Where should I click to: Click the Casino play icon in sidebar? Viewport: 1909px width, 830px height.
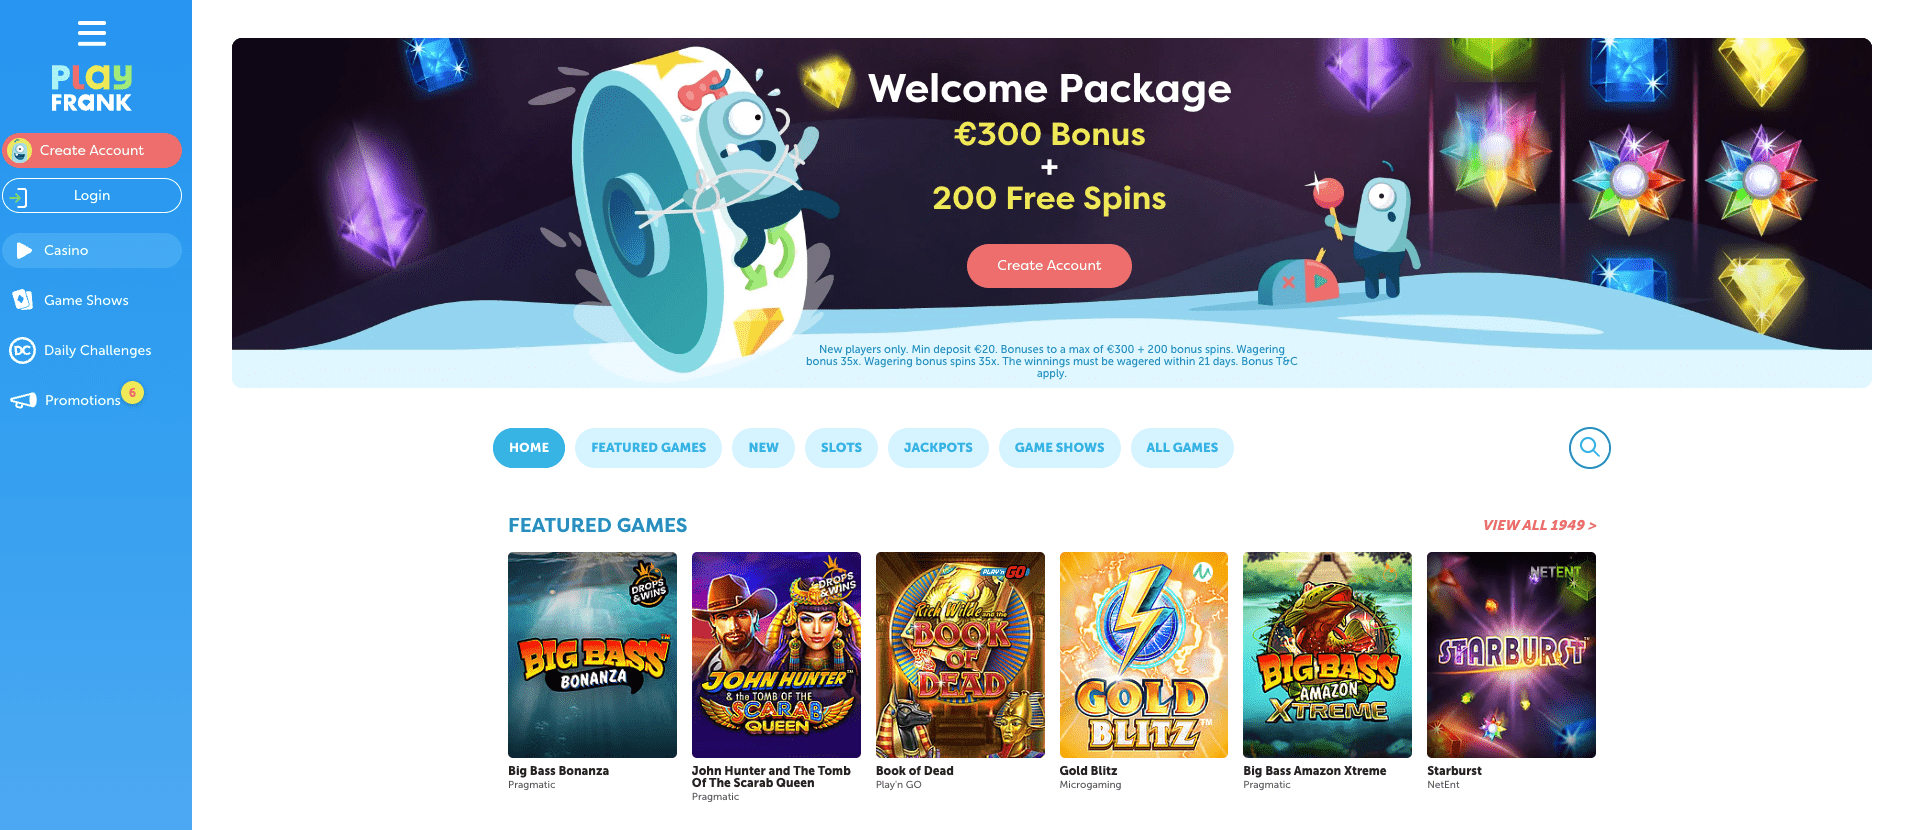[24, 250]
